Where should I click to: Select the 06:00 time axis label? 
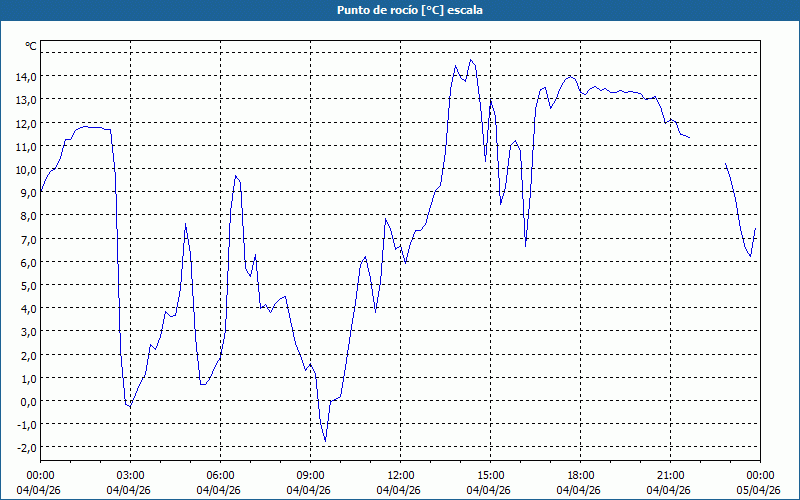[x=220, y=475]
